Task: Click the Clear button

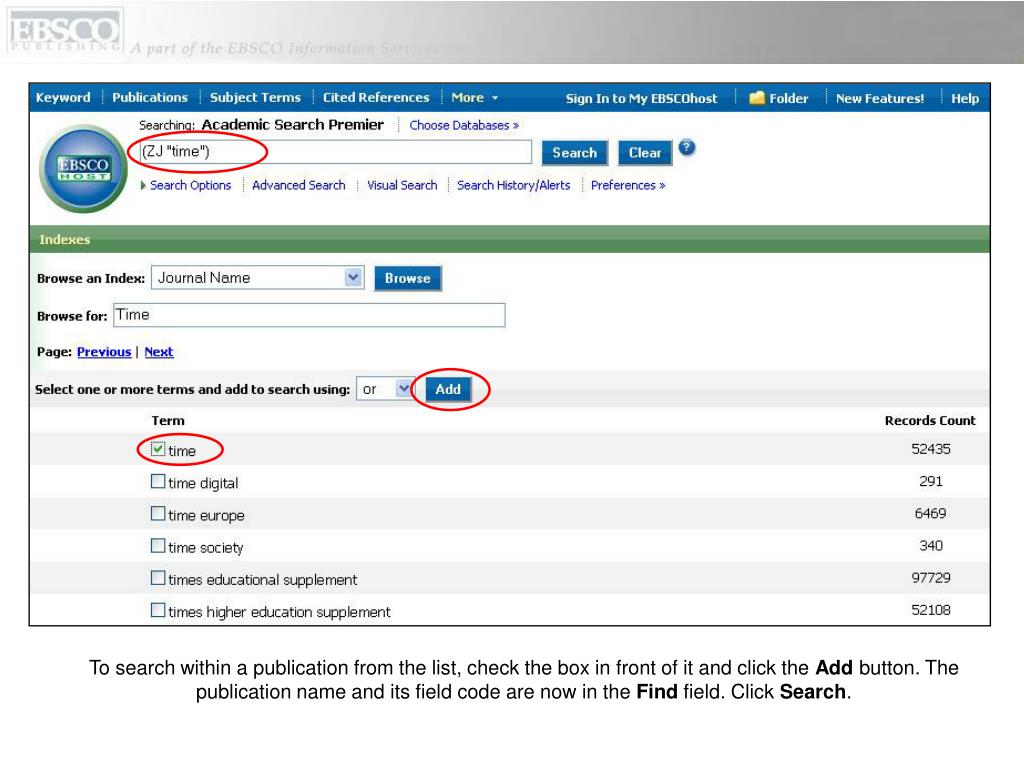Action: tap(645, 153)
